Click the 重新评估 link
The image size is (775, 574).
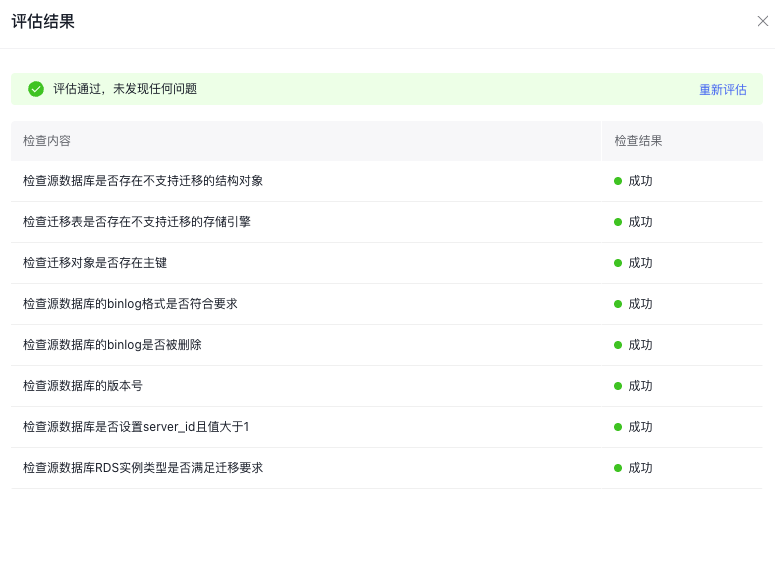click(723, 89)
